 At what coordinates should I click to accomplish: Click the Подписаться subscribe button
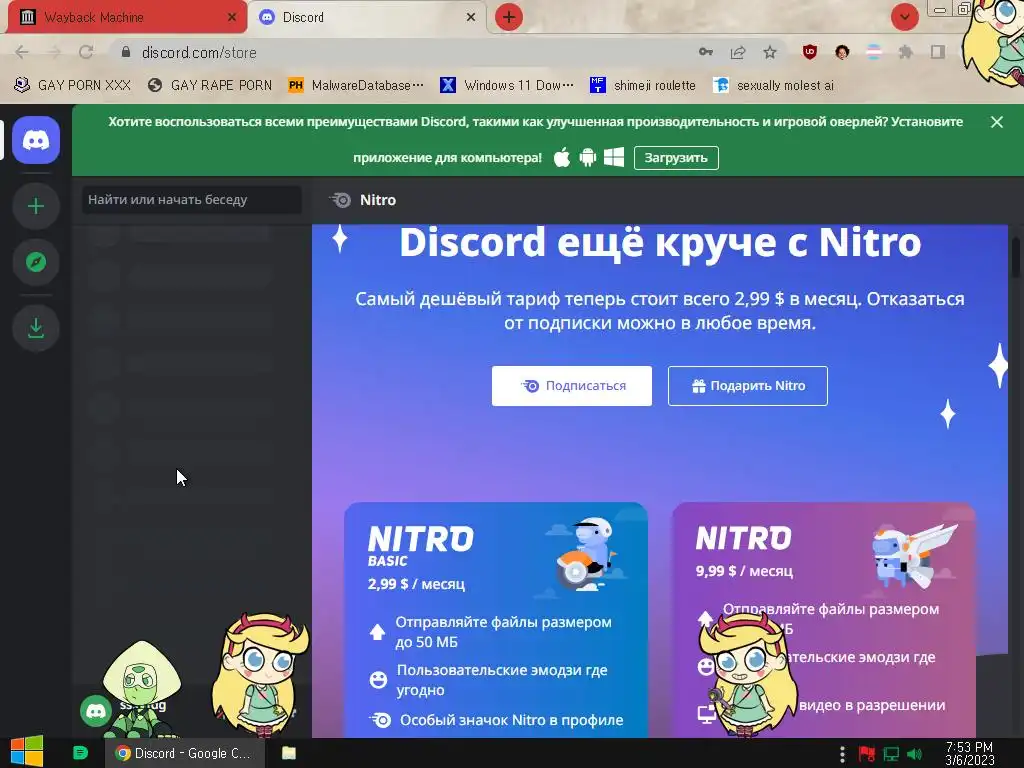point(571,386)
